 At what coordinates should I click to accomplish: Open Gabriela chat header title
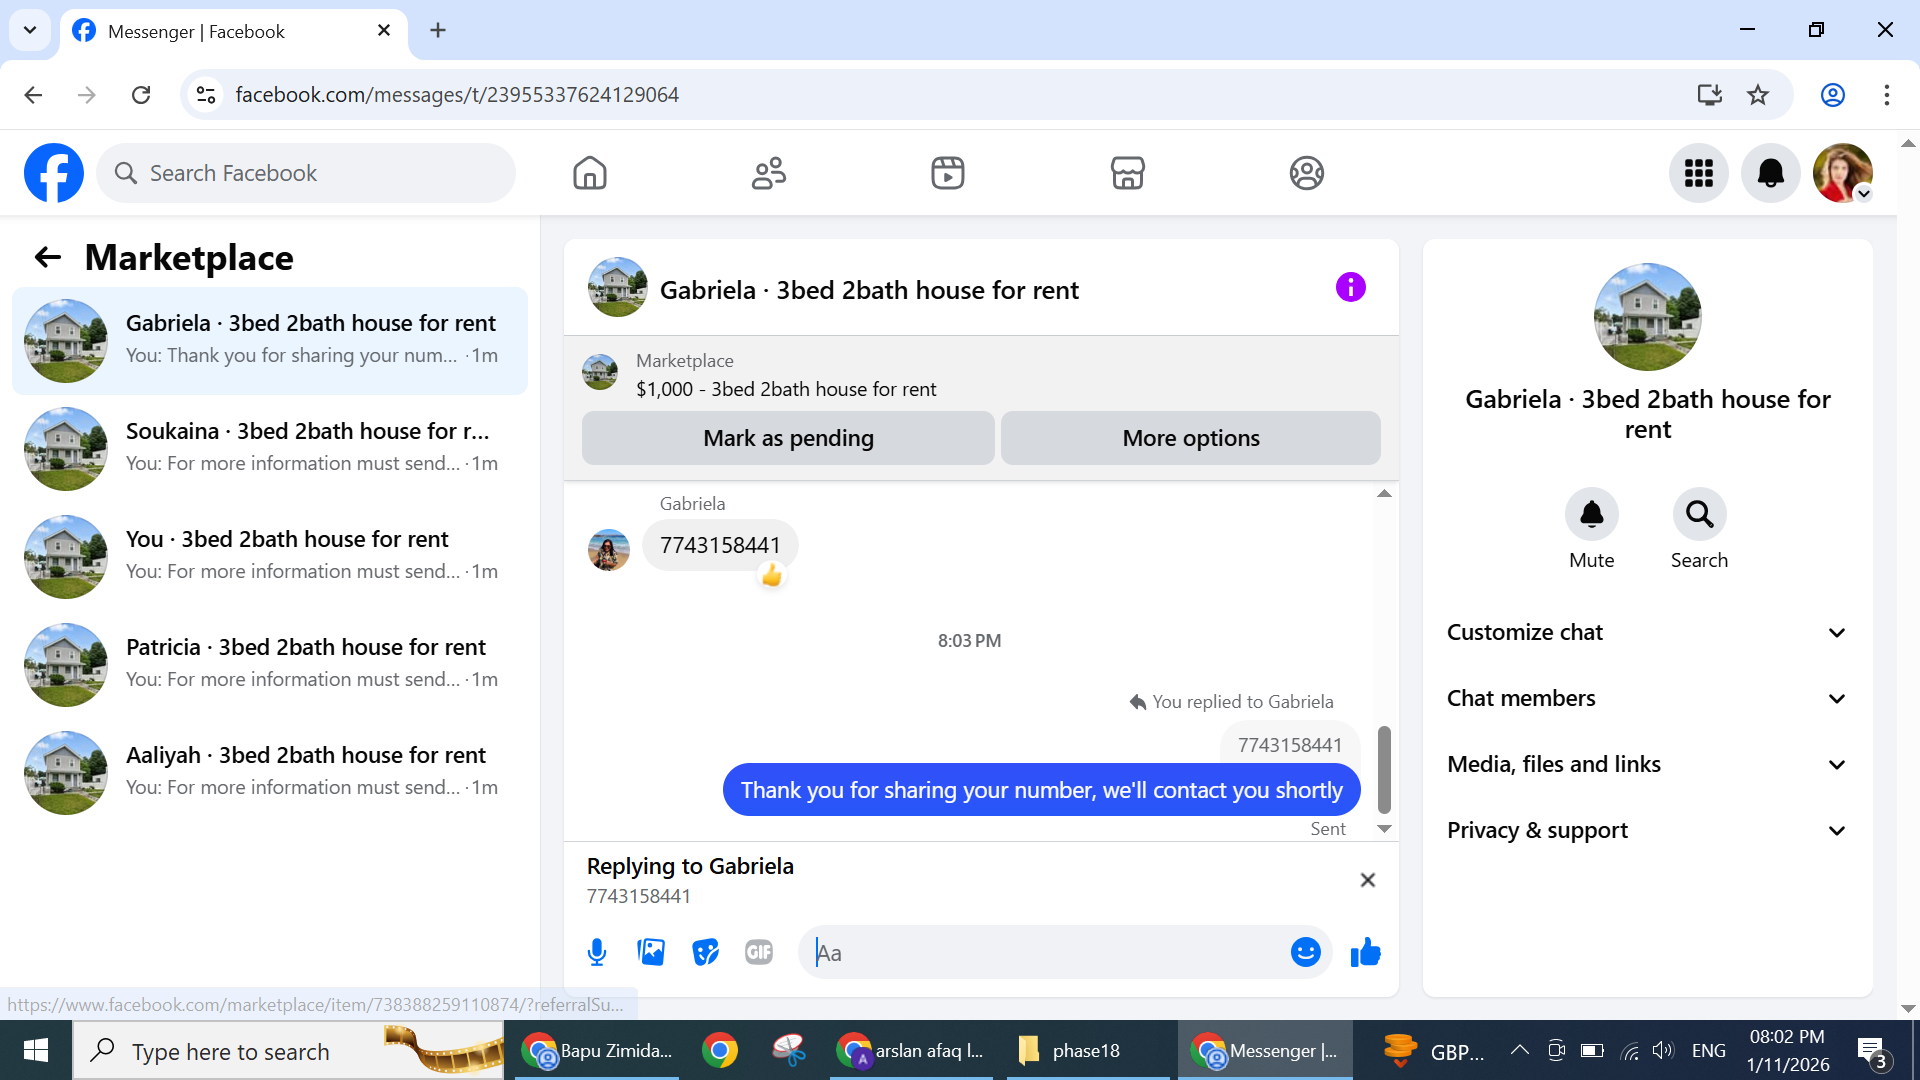pyautogui.click(x=869, y=290)
